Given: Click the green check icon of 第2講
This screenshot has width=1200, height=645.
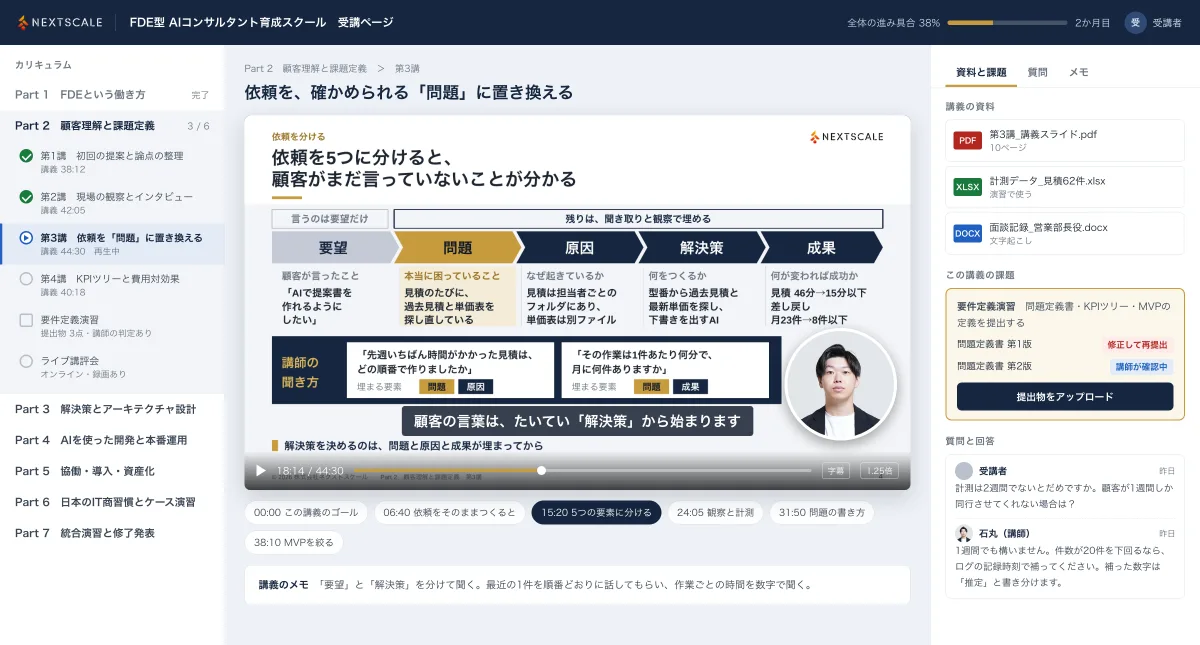Looking at the screenshot, I should point(27,197).
